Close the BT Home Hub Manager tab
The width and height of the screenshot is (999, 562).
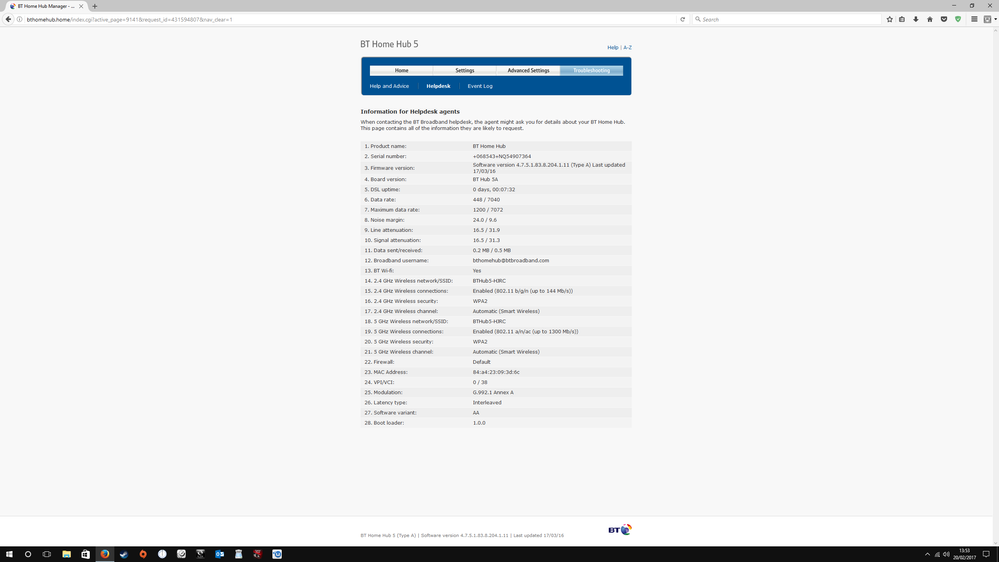[81, 6]
